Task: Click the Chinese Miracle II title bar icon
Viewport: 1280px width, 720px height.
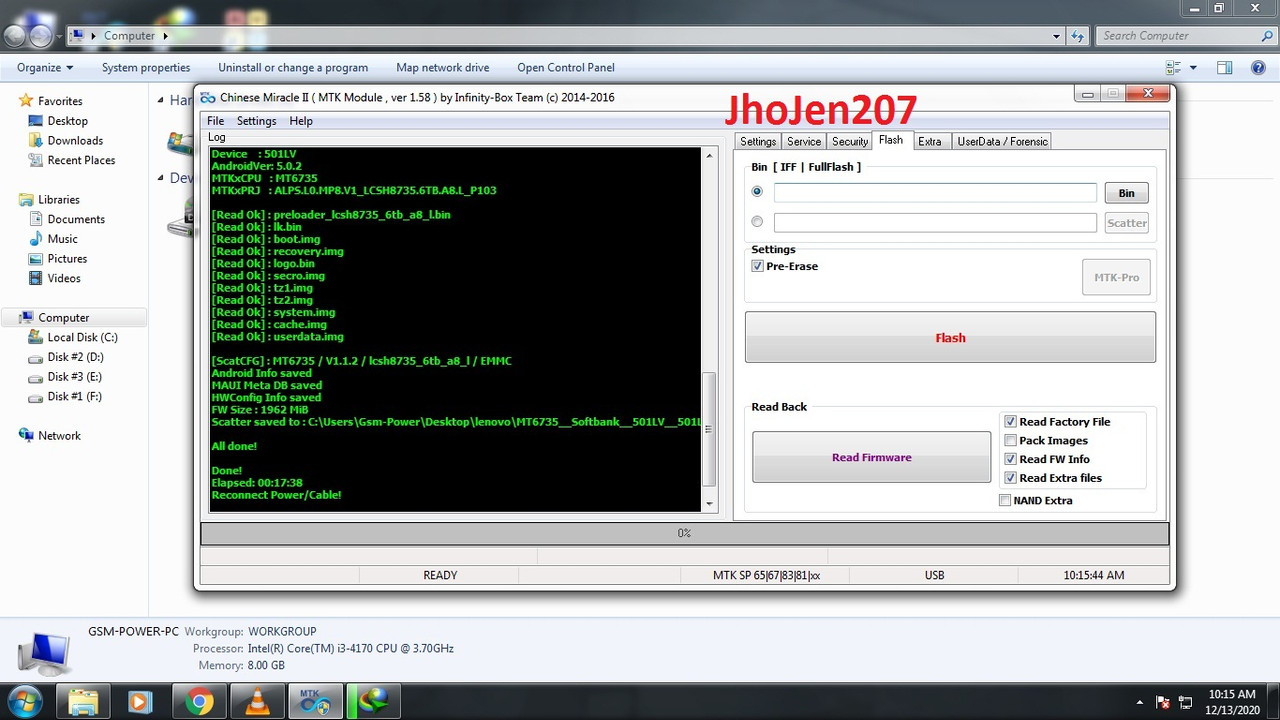Action: [x=208, y=97]
